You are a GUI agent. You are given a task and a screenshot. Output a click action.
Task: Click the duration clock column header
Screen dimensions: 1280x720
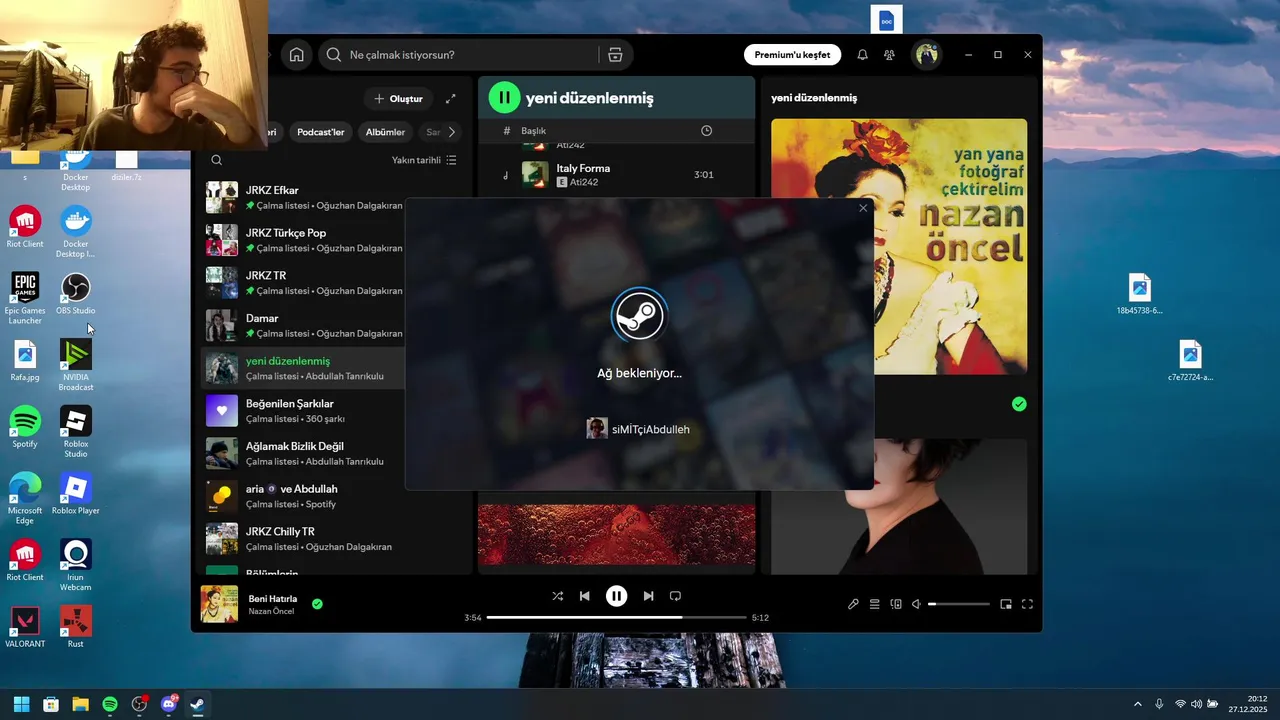(706, 131)
